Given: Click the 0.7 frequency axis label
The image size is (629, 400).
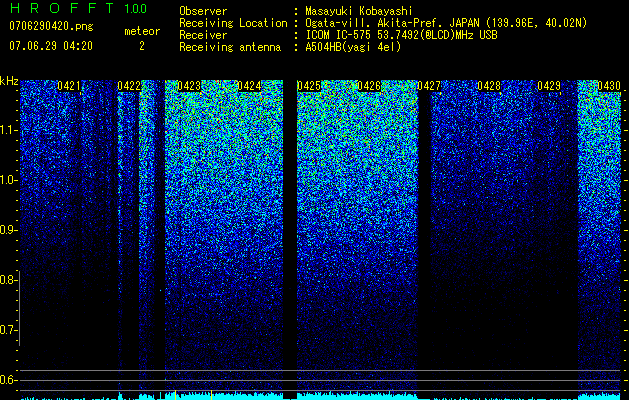Looking at the screenshot, I should [x=9, y=330].
